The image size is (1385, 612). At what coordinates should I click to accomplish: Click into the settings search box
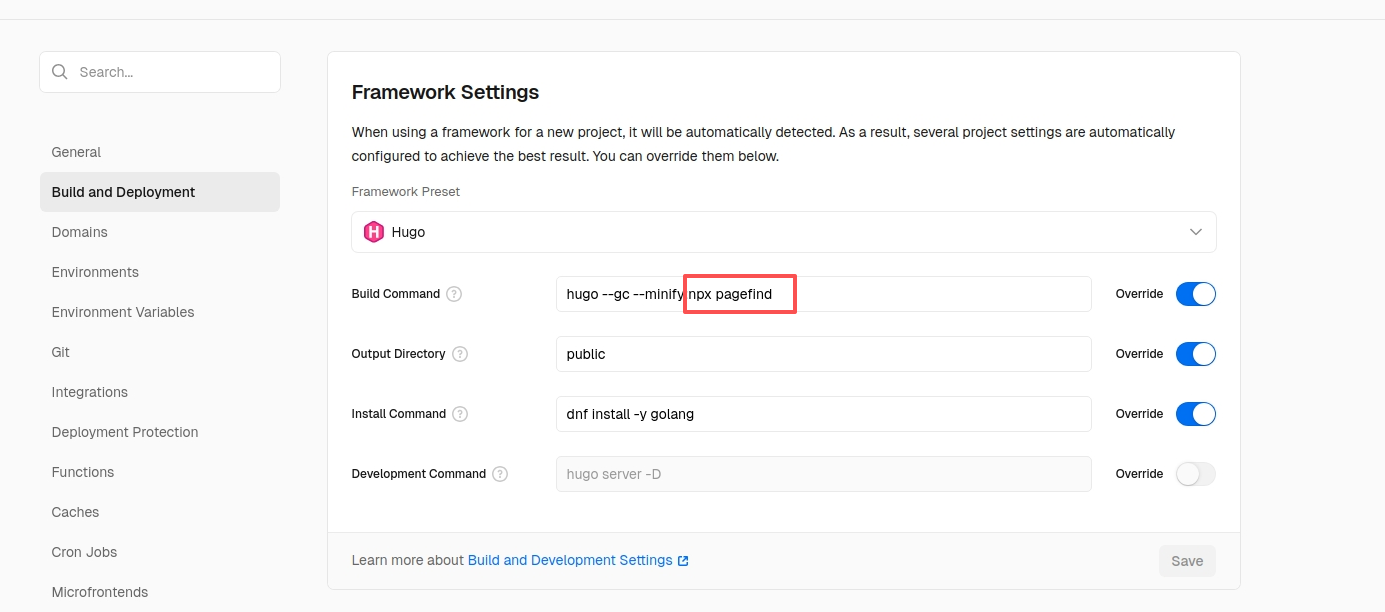pos(170,72)
